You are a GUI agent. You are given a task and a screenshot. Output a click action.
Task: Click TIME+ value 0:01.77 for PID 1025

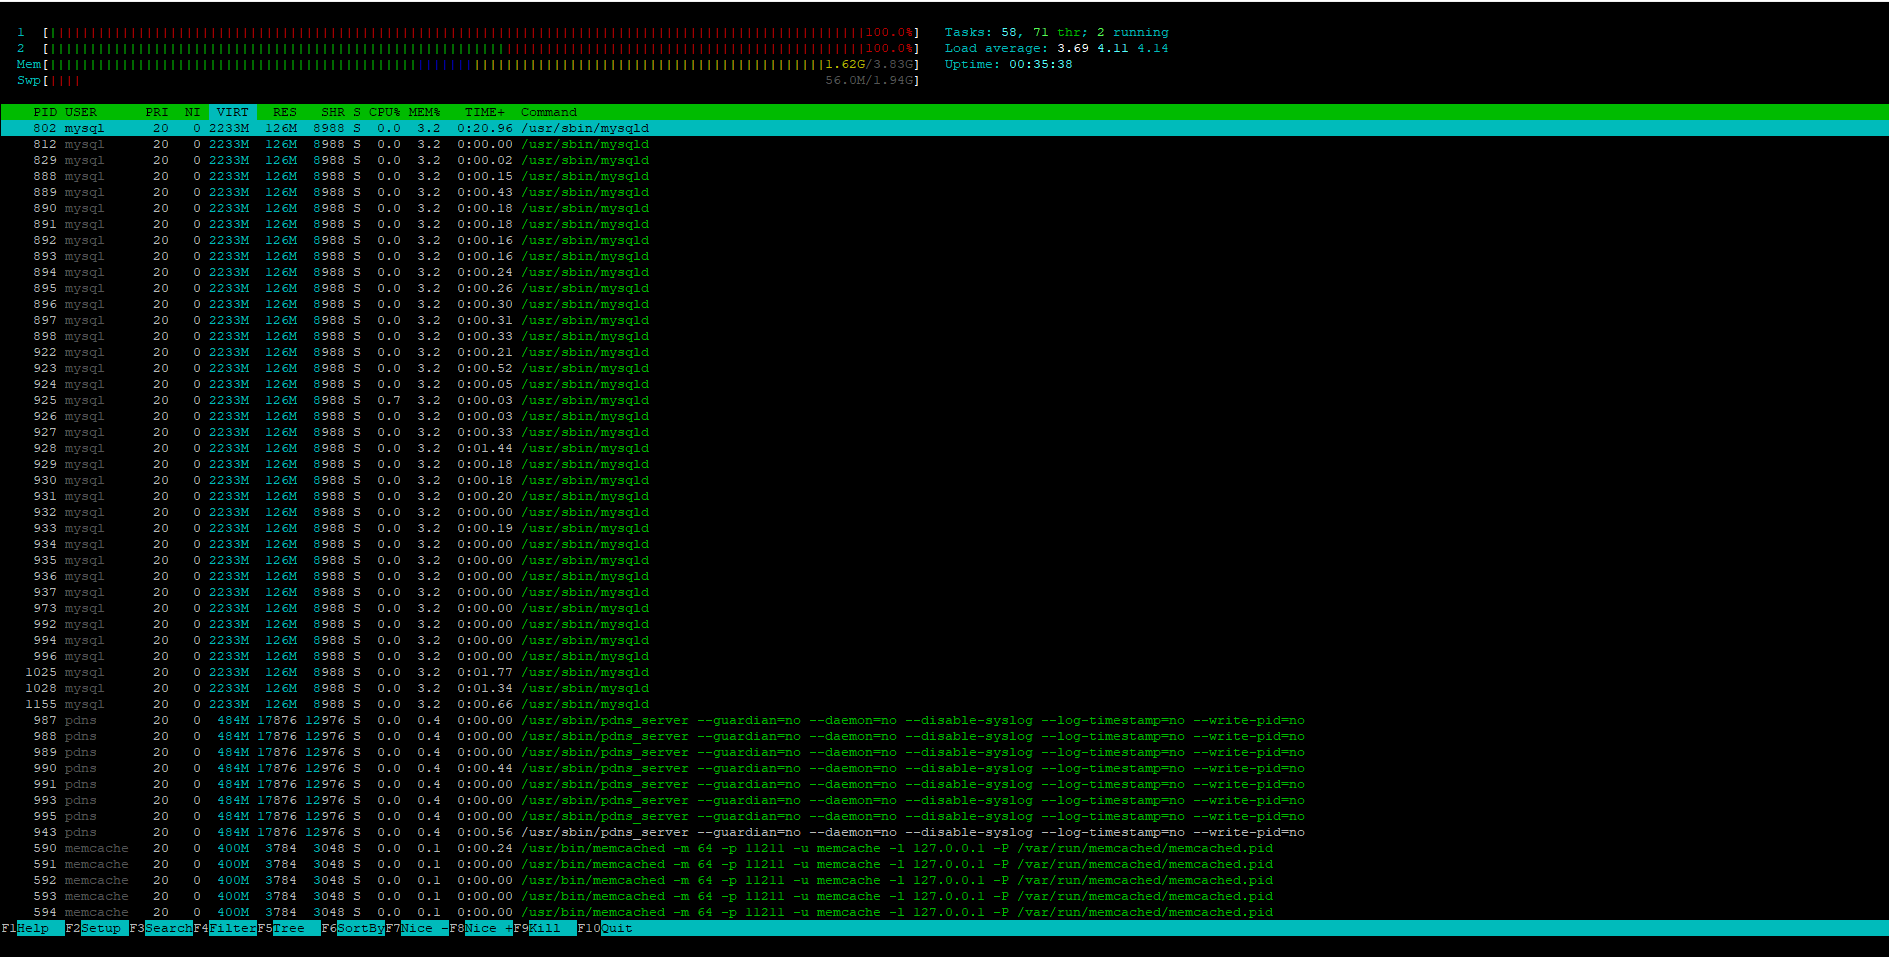485,672
